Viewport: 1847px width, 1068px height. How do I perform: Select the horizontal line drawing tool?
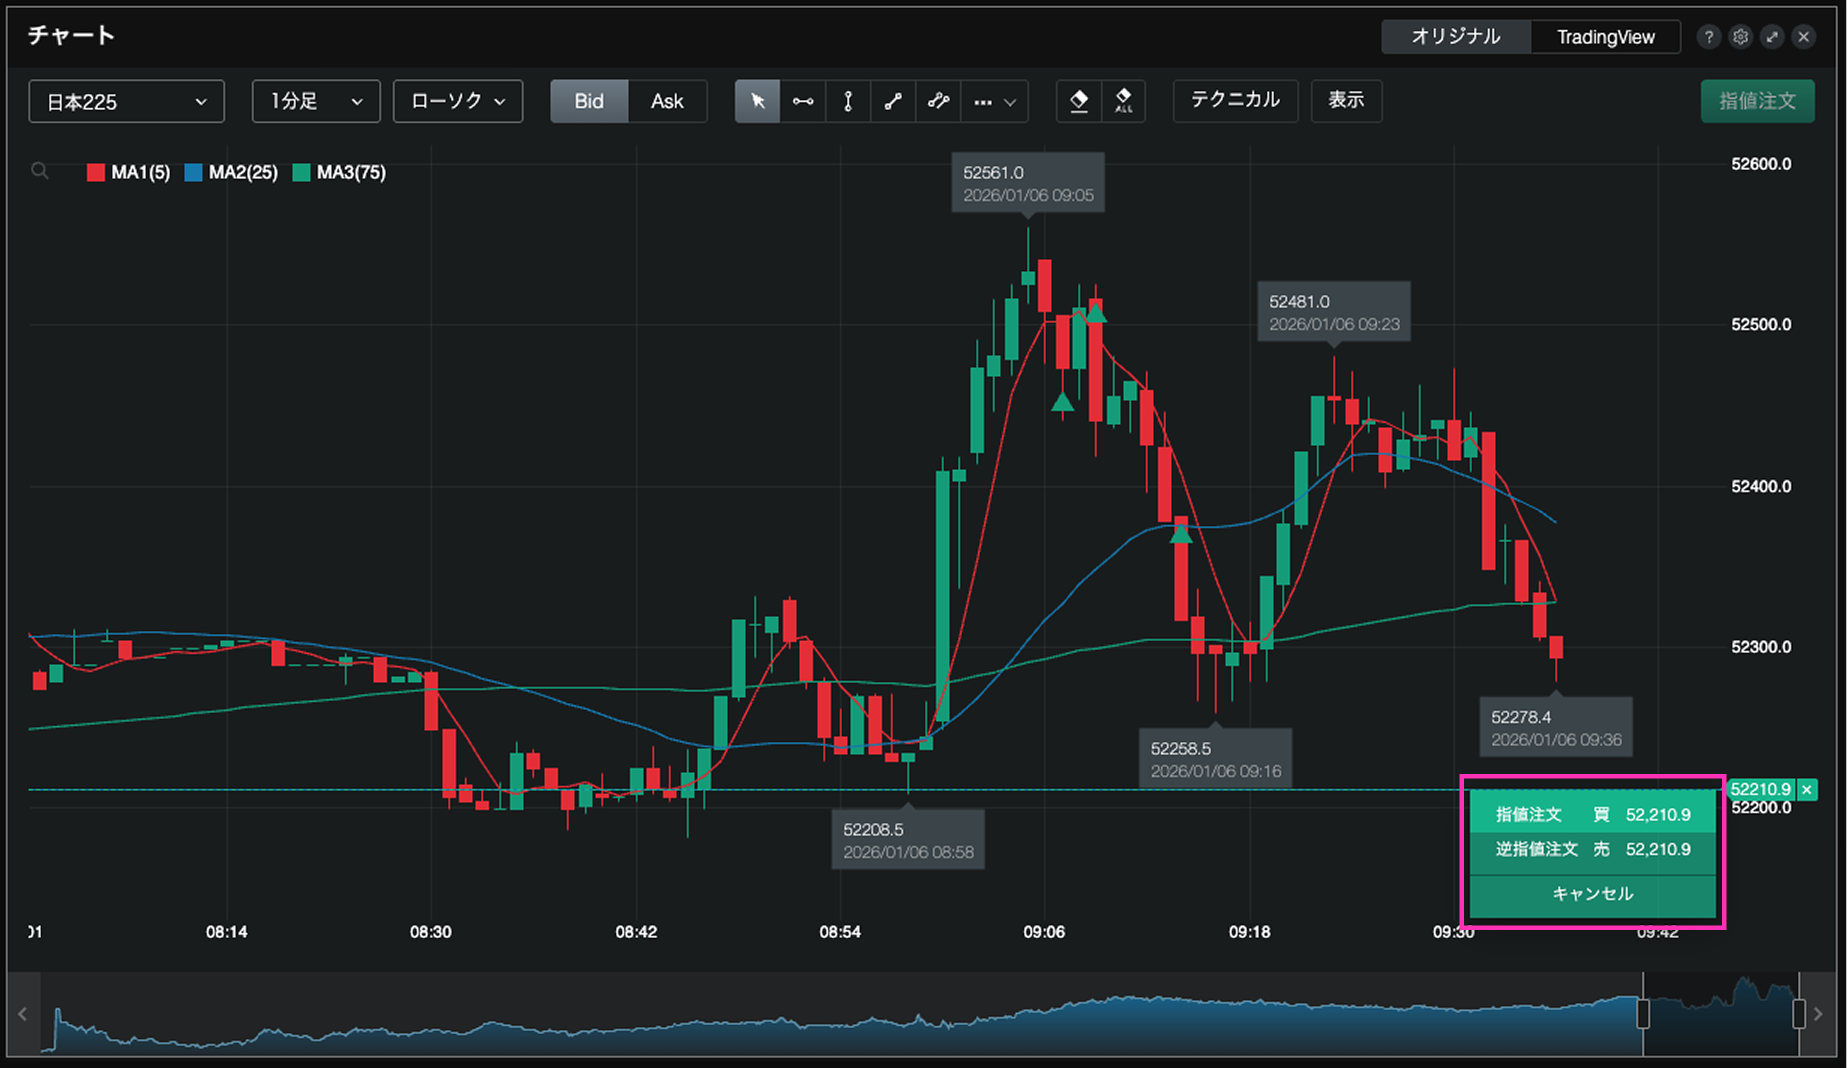[x=802, y=101]
